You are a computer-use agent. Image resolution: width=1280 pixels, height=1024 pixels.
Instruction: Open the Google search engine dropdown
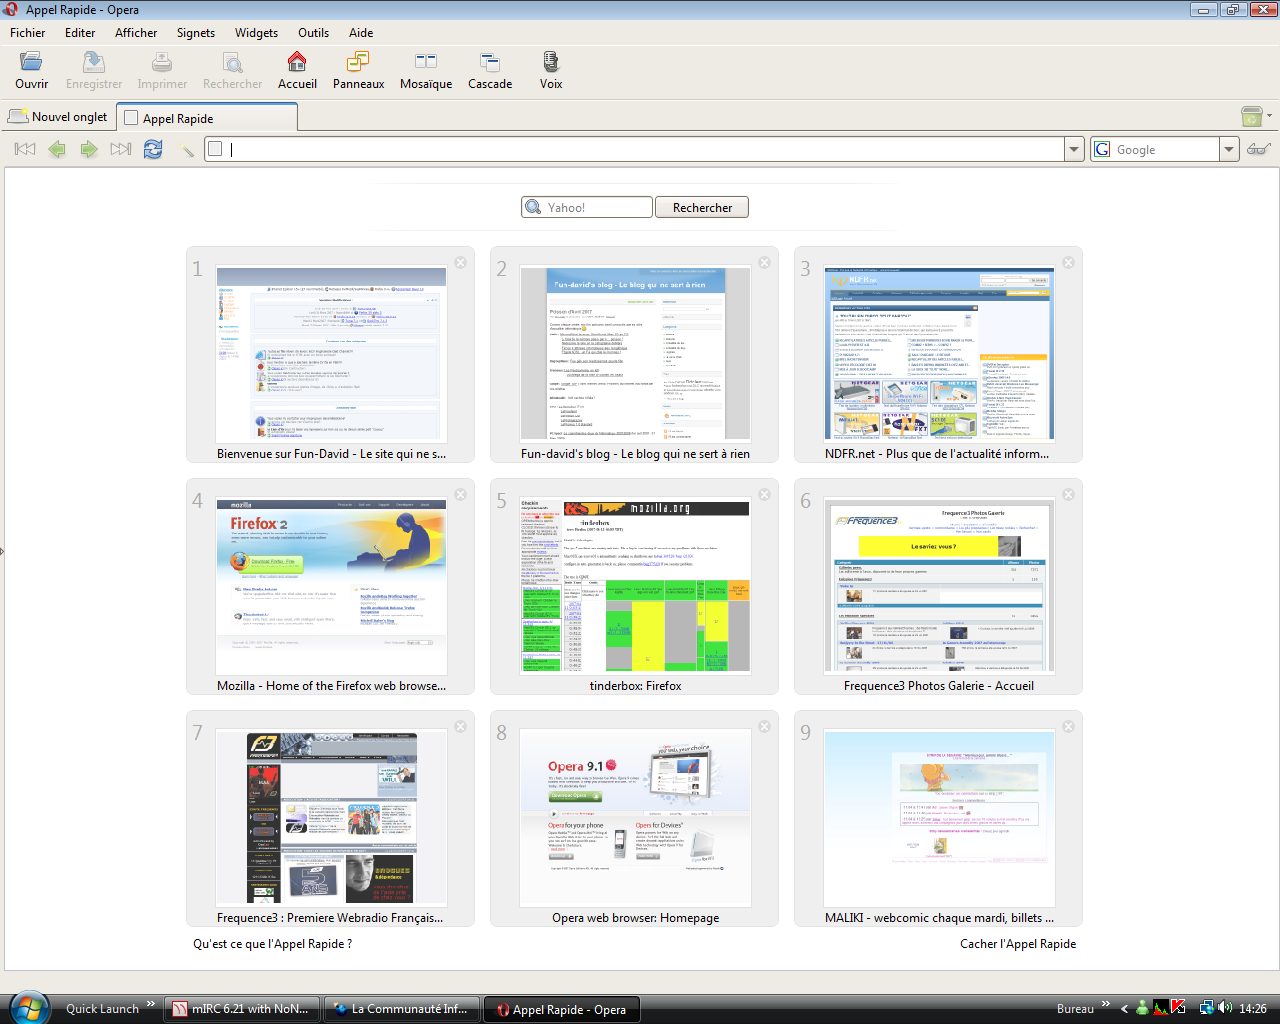click(x=1230, y=149)
